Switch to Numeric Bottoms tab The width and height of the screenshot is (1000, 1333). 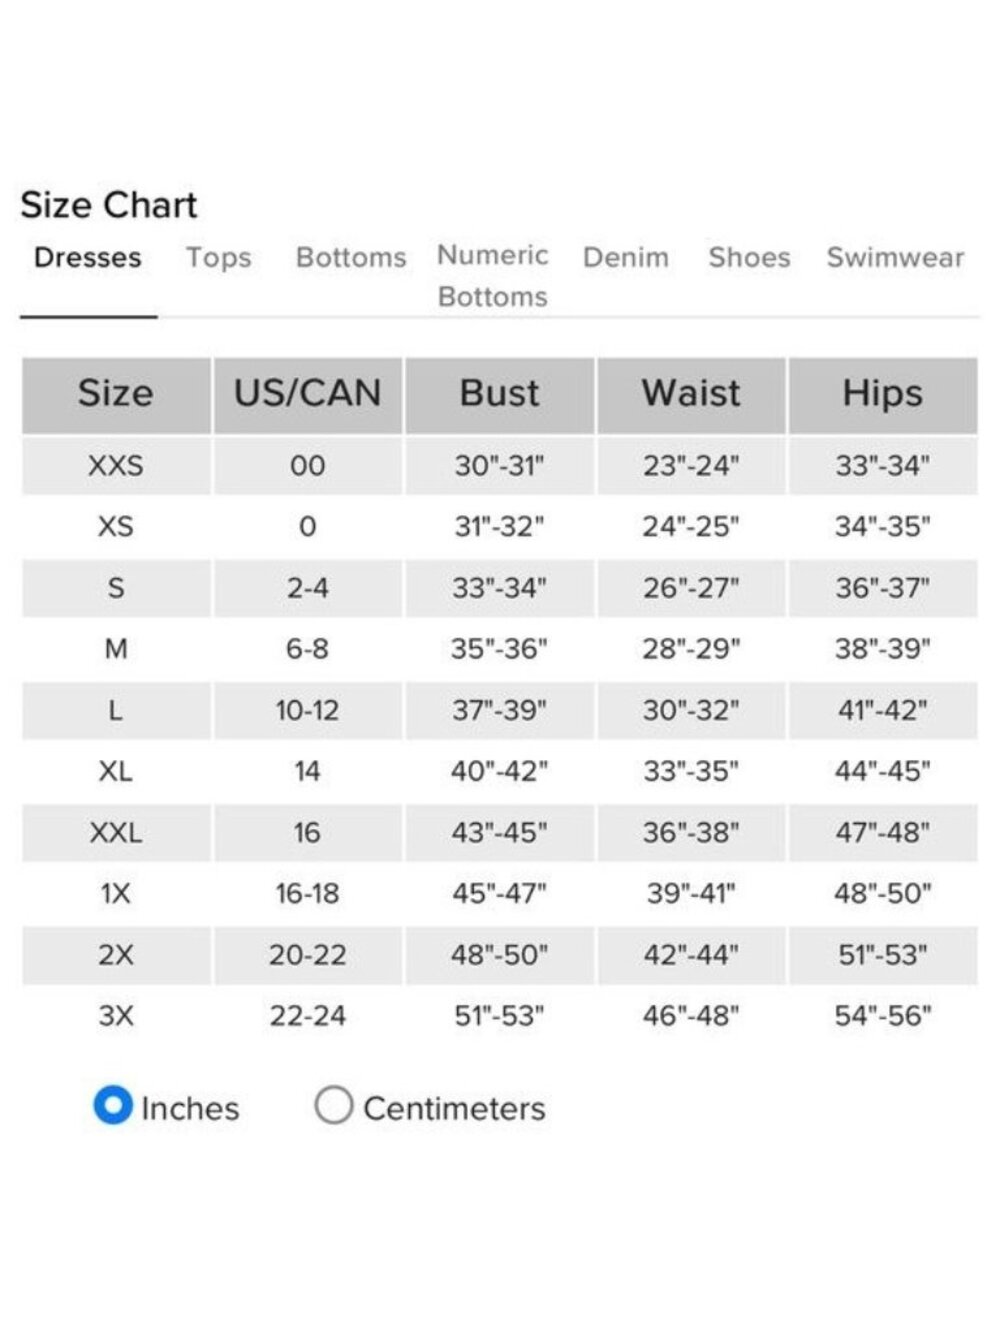click(x=493, y=276)
